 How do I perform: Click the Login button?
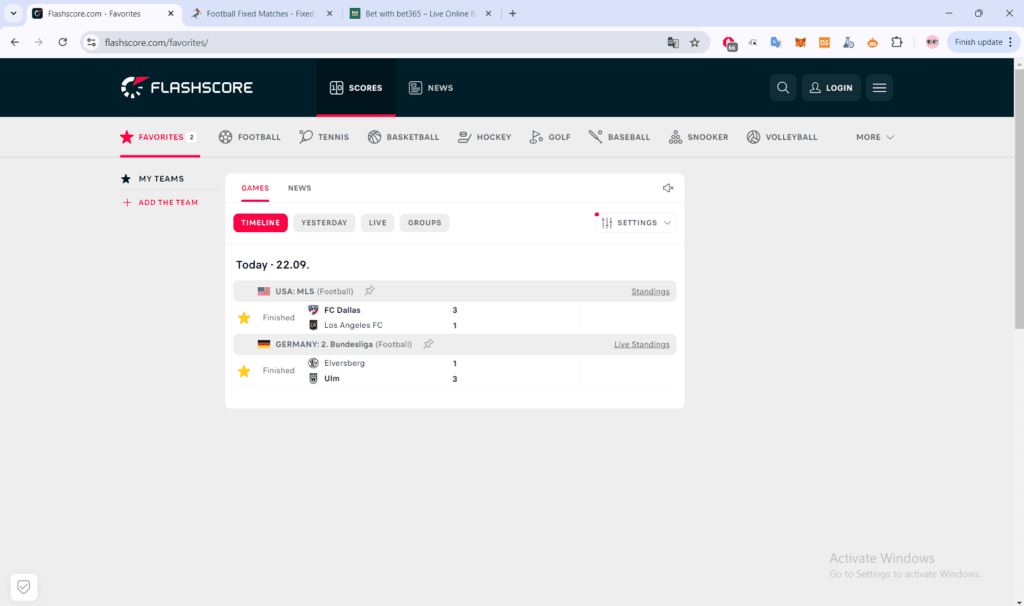831,88
